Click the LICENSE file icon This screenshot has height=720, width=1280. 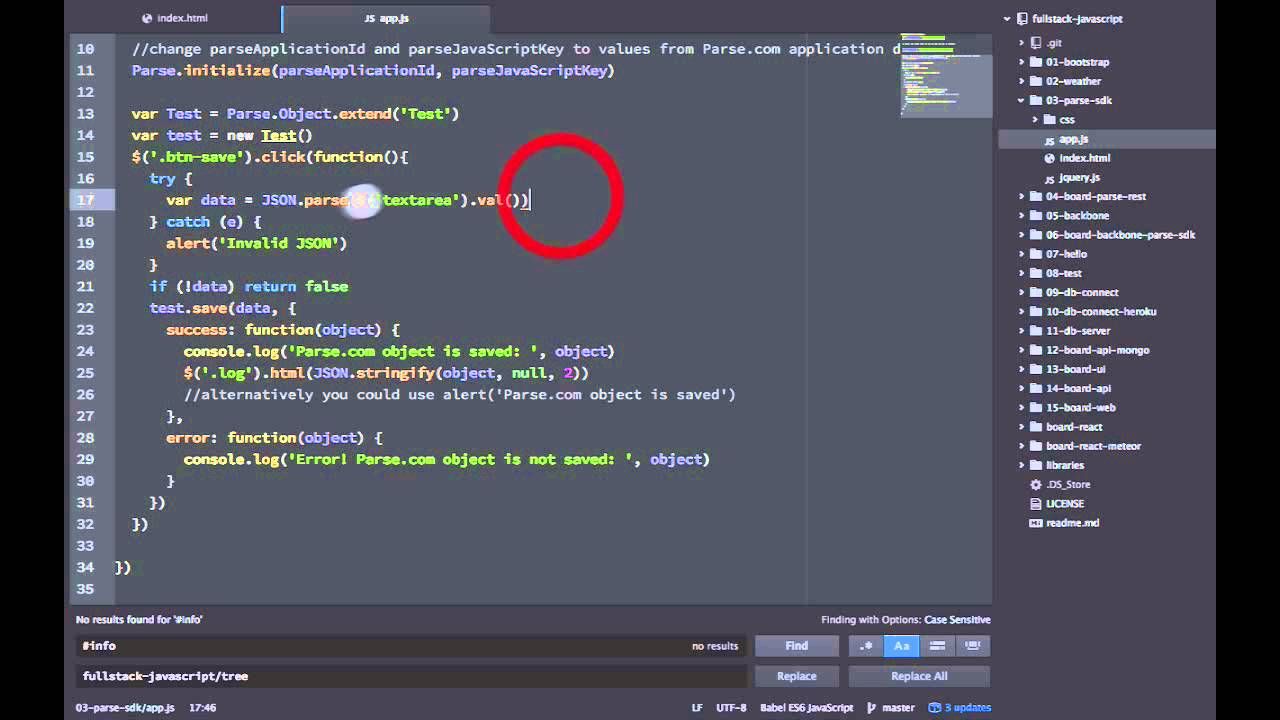tap(1036, 504)
